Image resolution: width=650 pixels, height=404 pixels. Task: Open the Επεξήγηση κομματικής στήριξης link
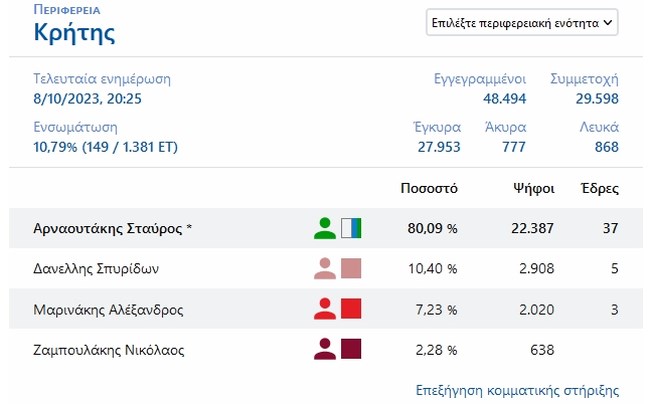(517, 390)
